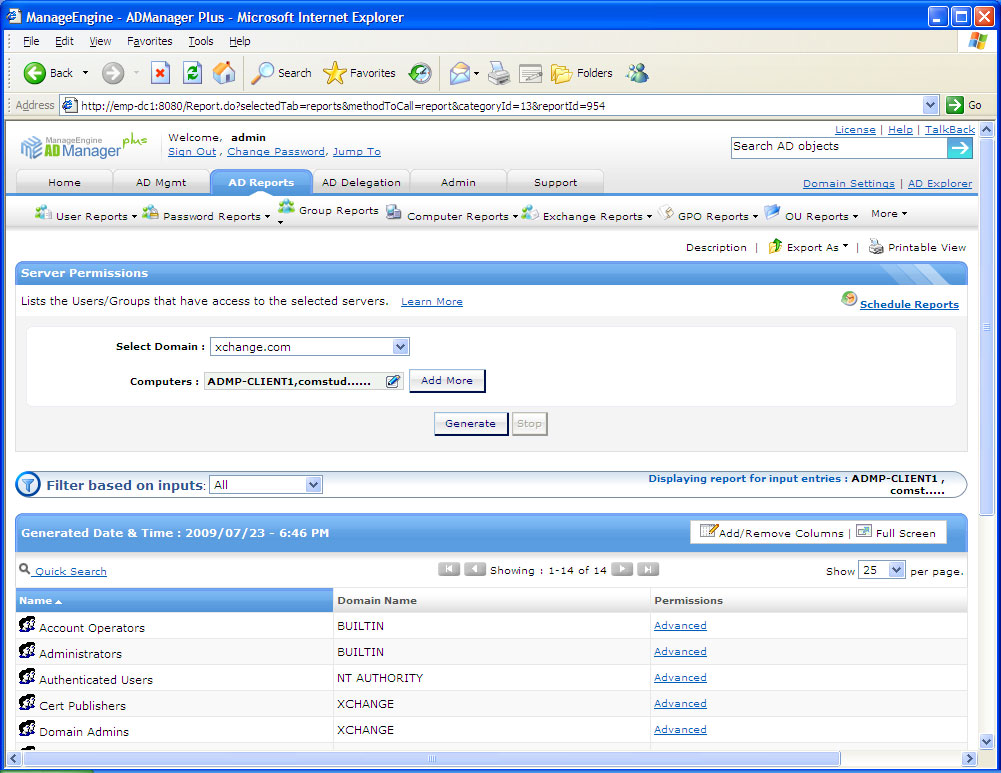Screen dimensions: 1001x773
Task: Switch to the Admin tab
Action: (458, 182)
